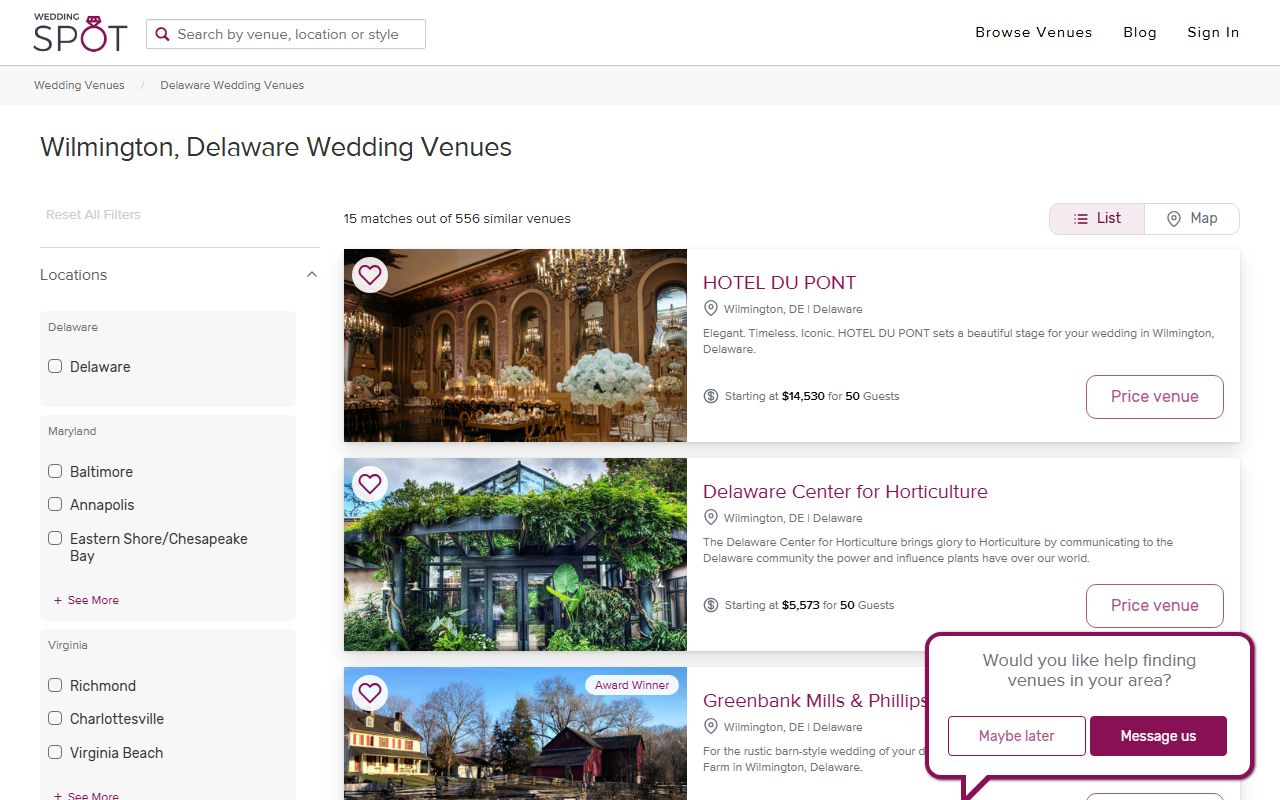Open the Wedding Spot logo homepage
1280x800 pixels.
(80, 33)
